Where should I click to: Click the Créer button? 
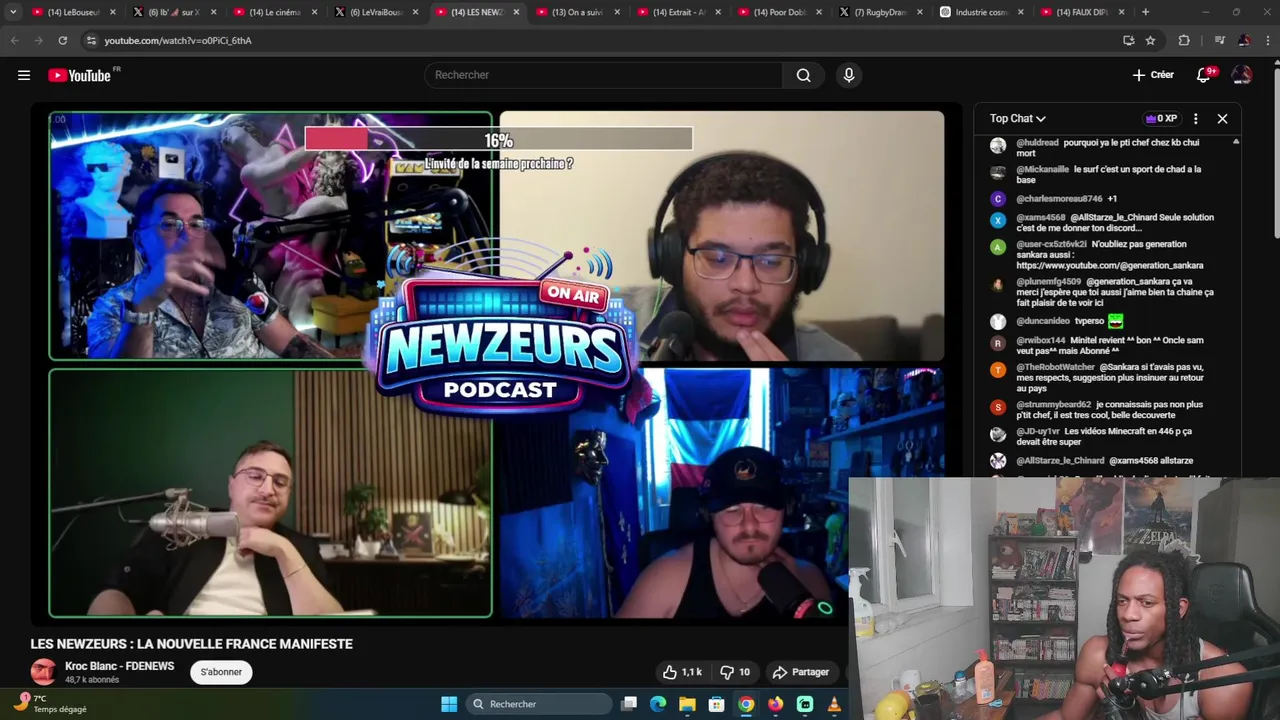1153,75
